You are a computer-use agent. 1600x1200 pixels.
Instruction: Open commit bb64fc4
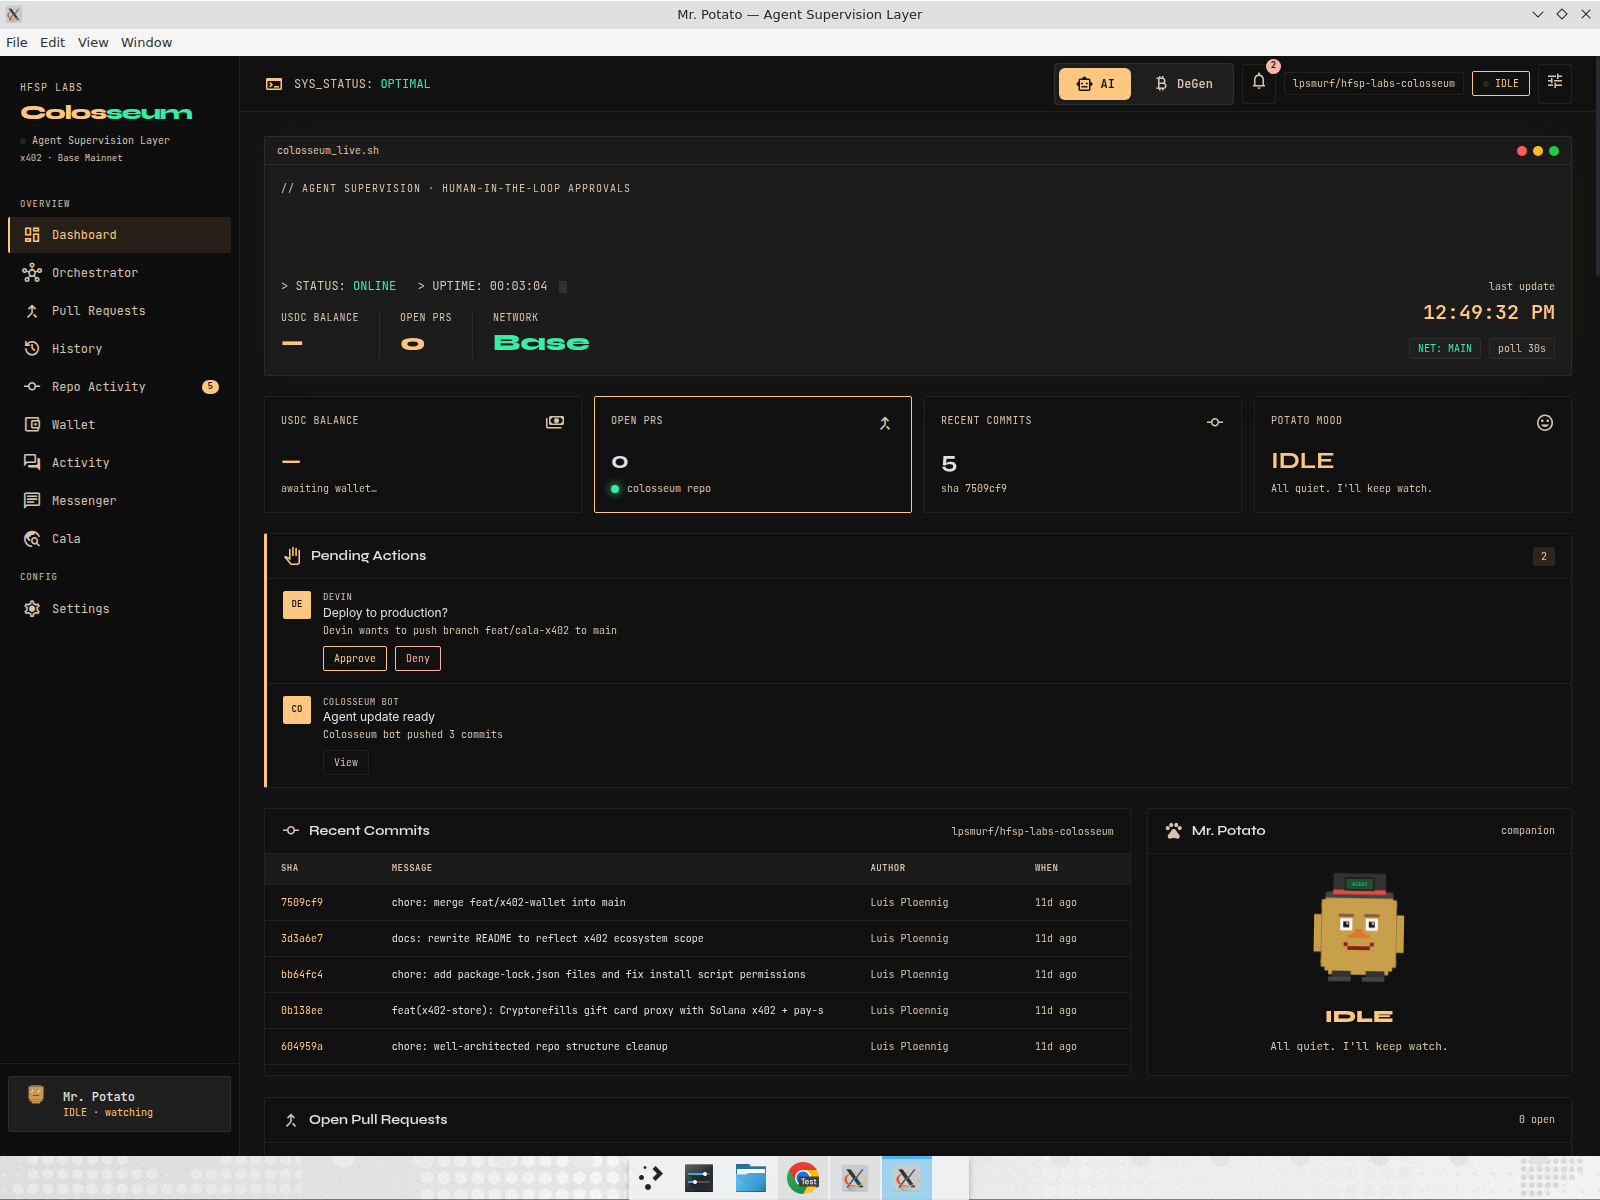[x=302, y=975]
